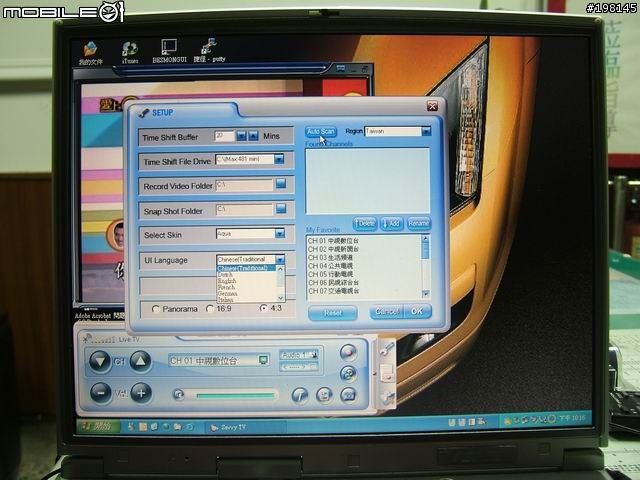Click the mute speaker icon beside volume bar
The width and height of the screenshot is (640, 480).
(179, 395)
